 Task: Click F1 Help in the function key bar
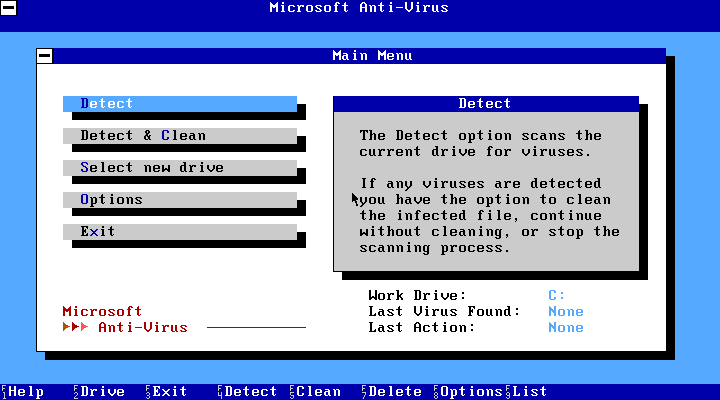(24, 392)
